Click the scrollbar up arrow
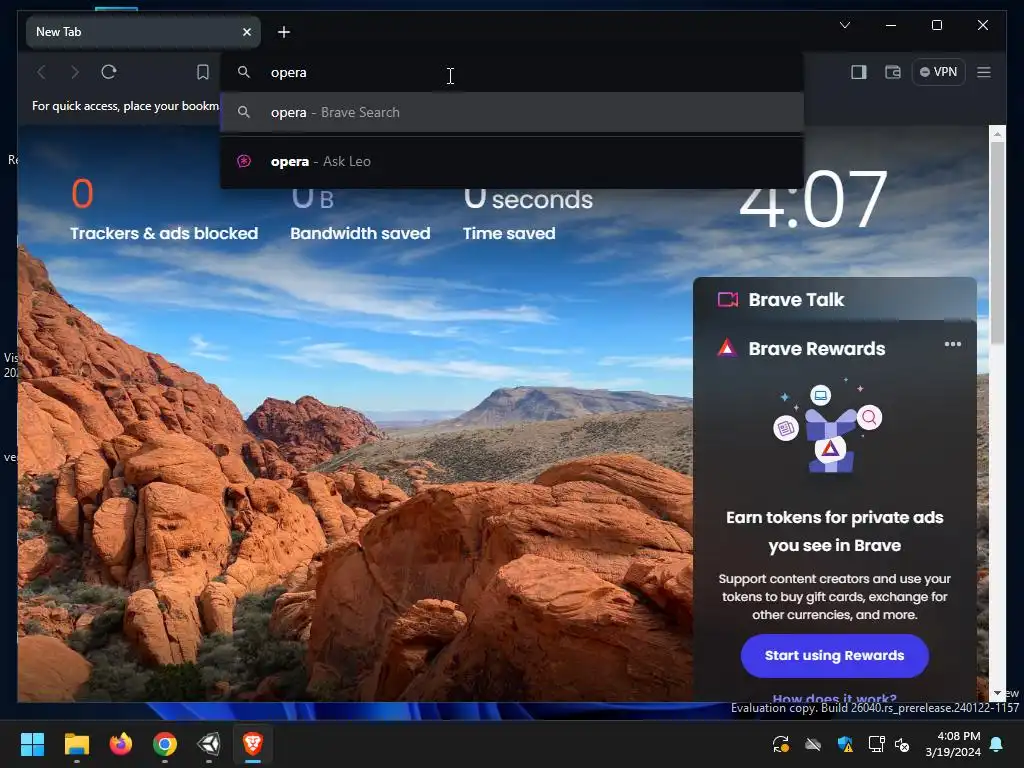1024x768 pixels. pyautogui.click(x=997, y=134)
